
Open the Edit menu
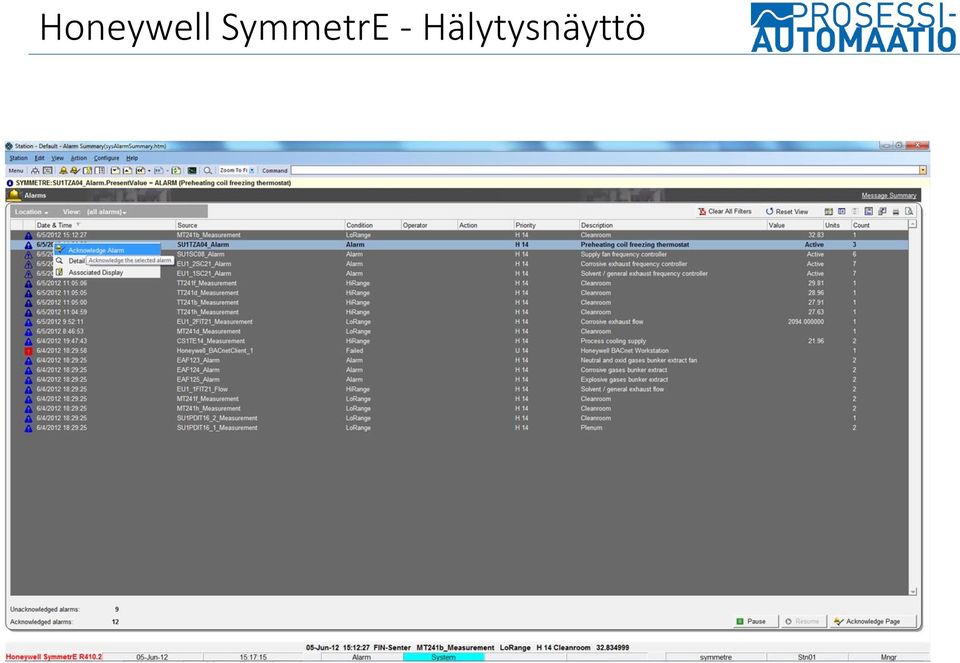tap(39, 158)
